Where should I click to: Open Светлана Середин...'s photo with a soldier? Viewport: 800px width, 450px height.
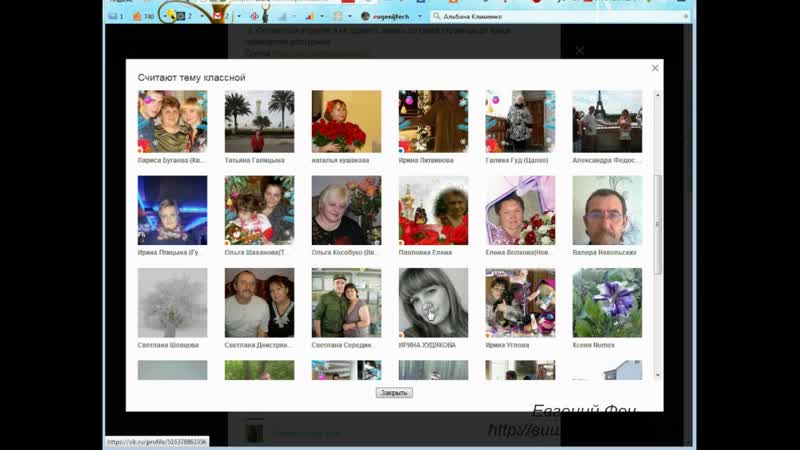click(346, 303)
